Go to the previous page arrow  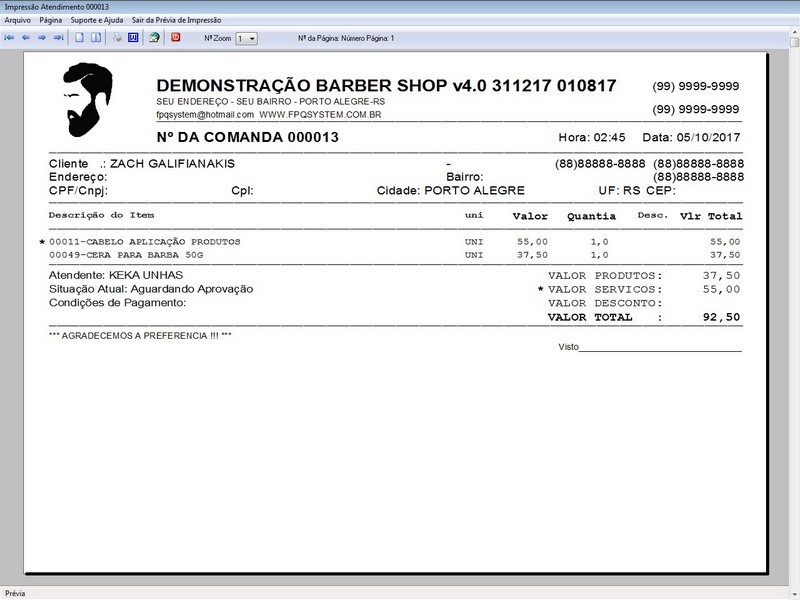26,38
